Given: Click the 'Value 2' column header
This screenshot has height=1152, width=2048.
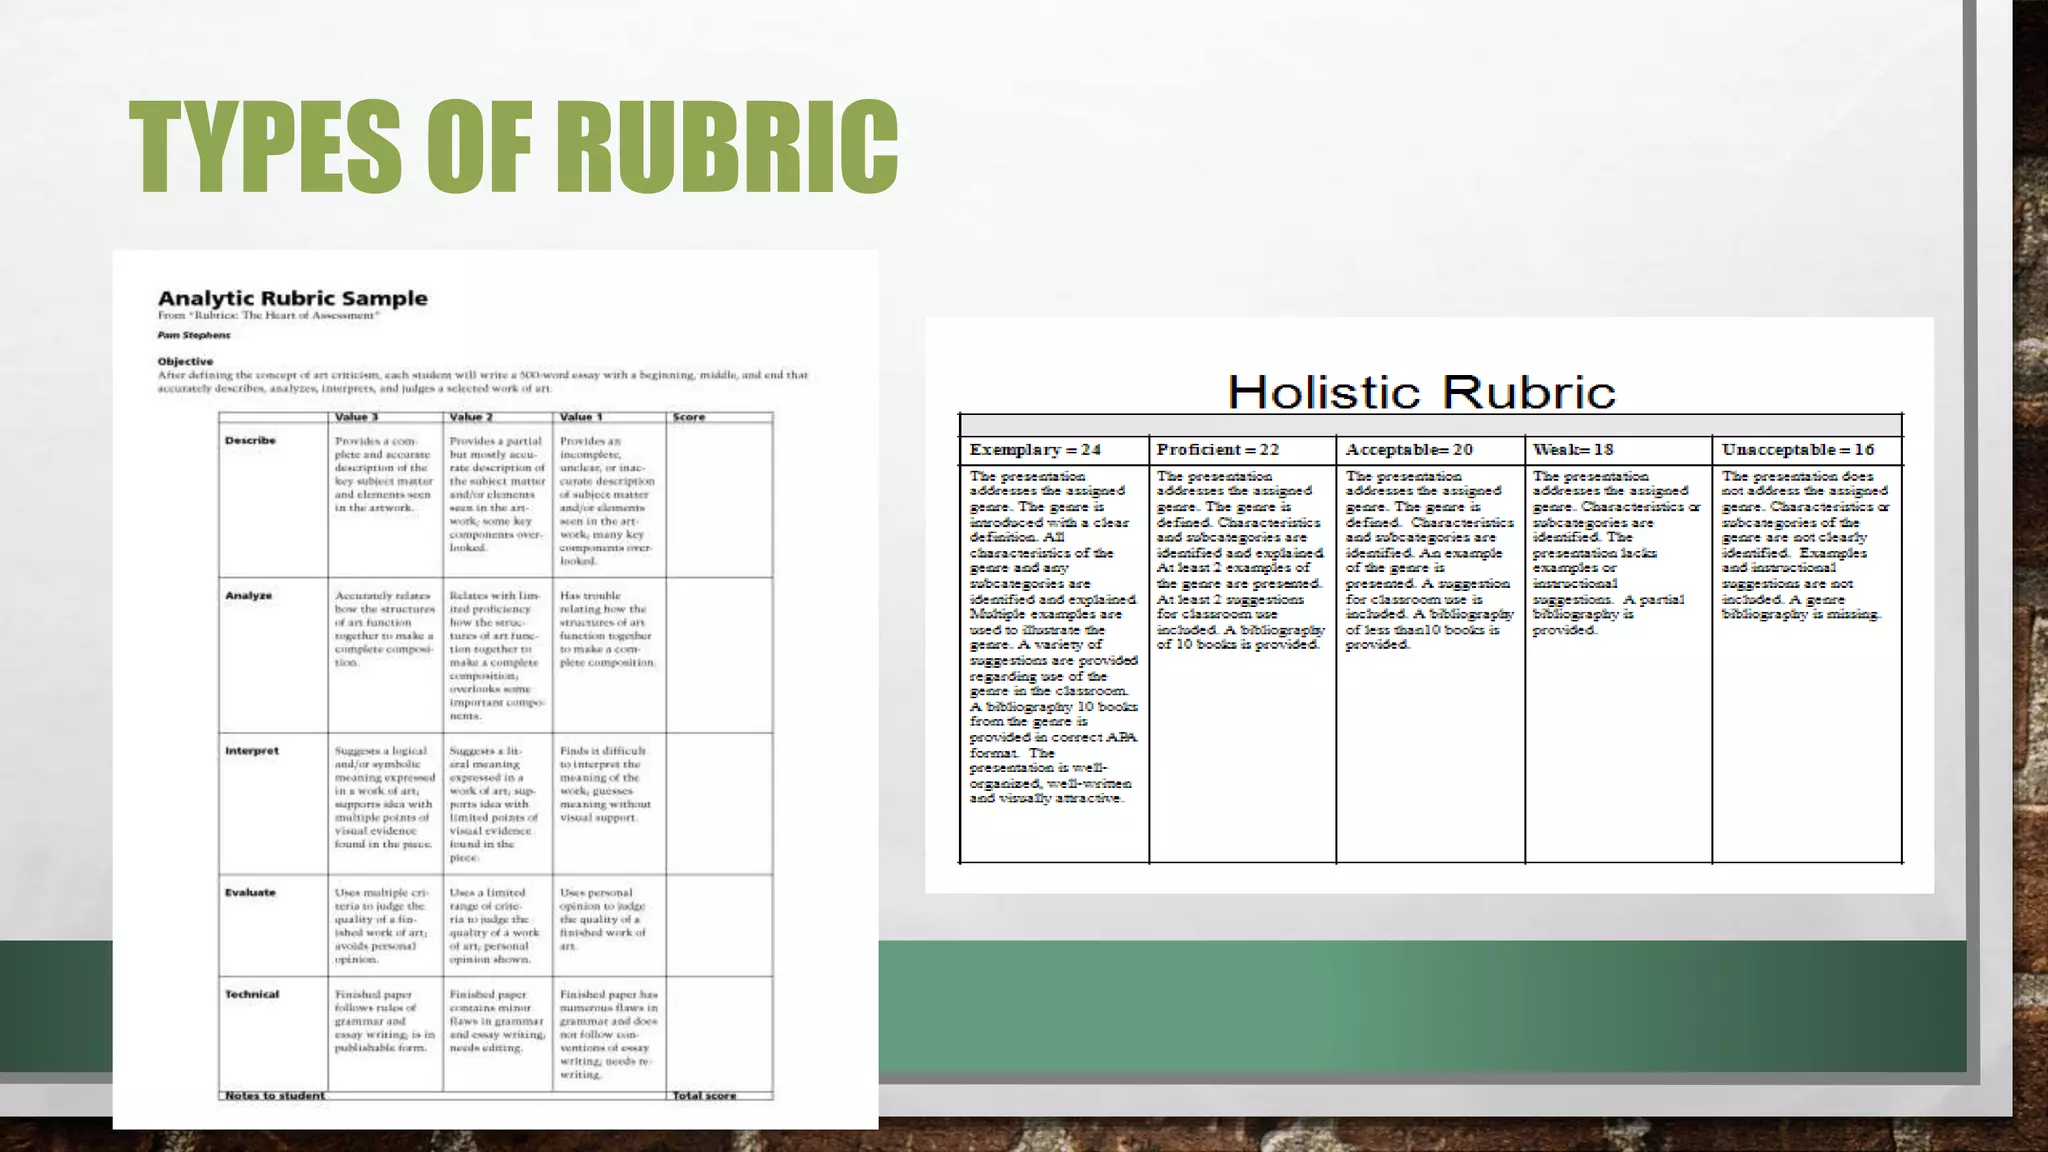Looking at the screenshot, I should click(x=471, y=417).
